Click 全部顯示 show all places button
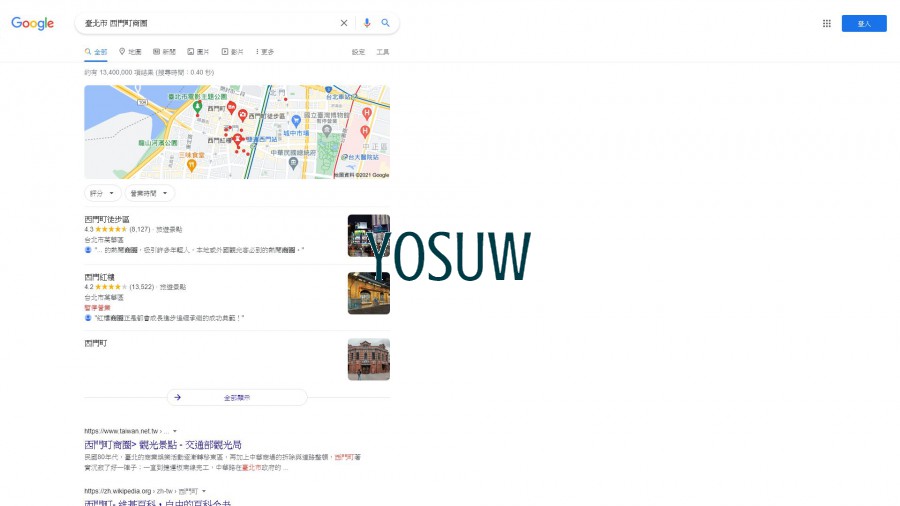This screenshot has width=900, height=506. (237, 397)
